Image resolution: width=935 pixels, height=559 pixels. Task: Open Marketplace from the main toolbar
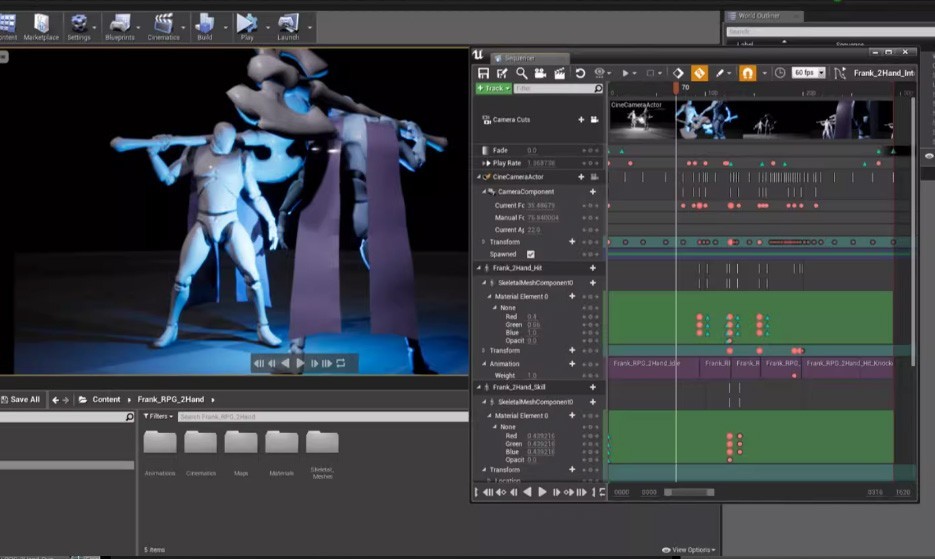[41, 27]
